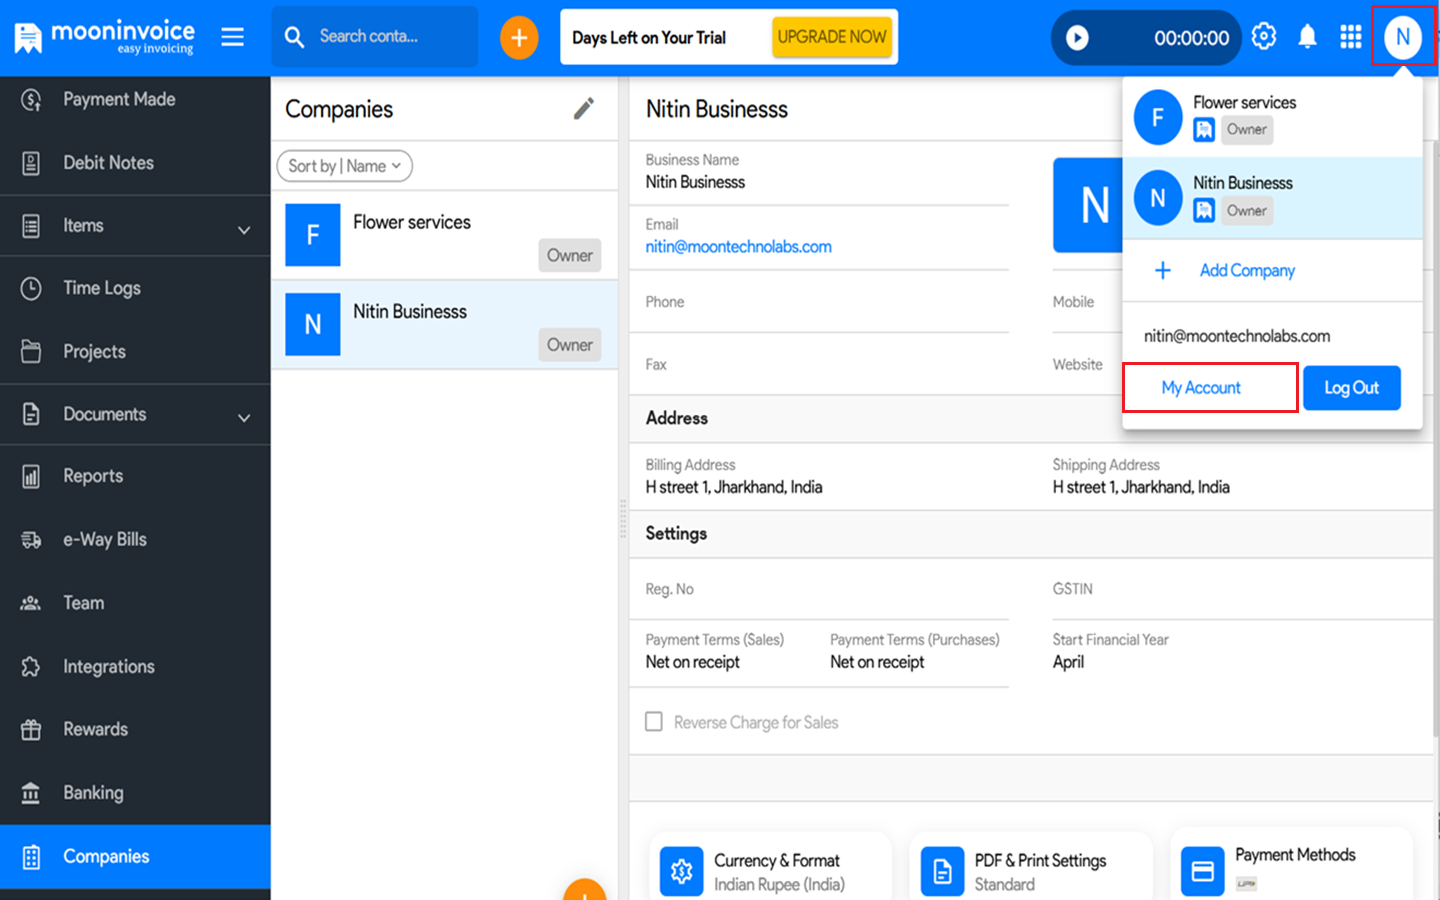Click the Integrations puzzle icon
This screenshot has width=1440, height=900.
(x=31, y=666)
